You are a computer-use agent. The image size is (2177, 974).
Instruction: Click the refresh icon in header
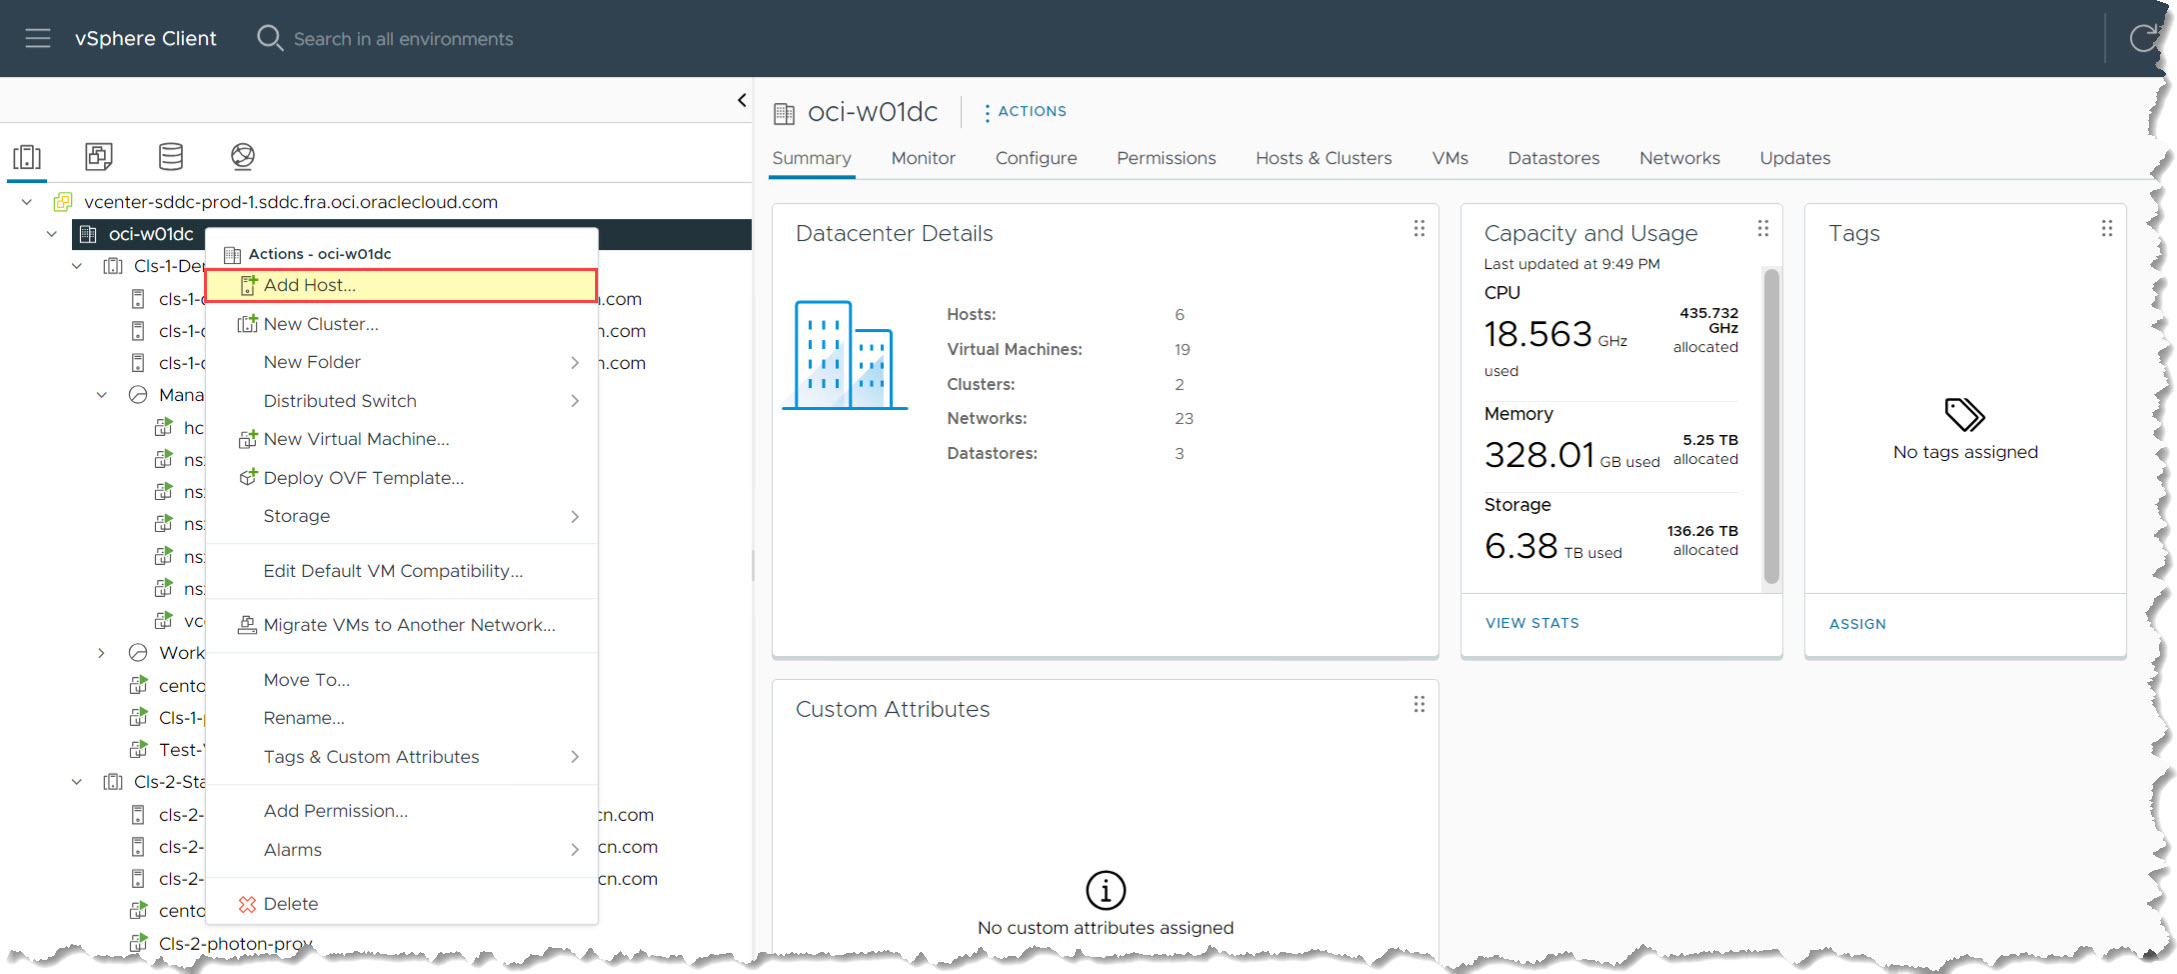click(x=2143, y=39)
